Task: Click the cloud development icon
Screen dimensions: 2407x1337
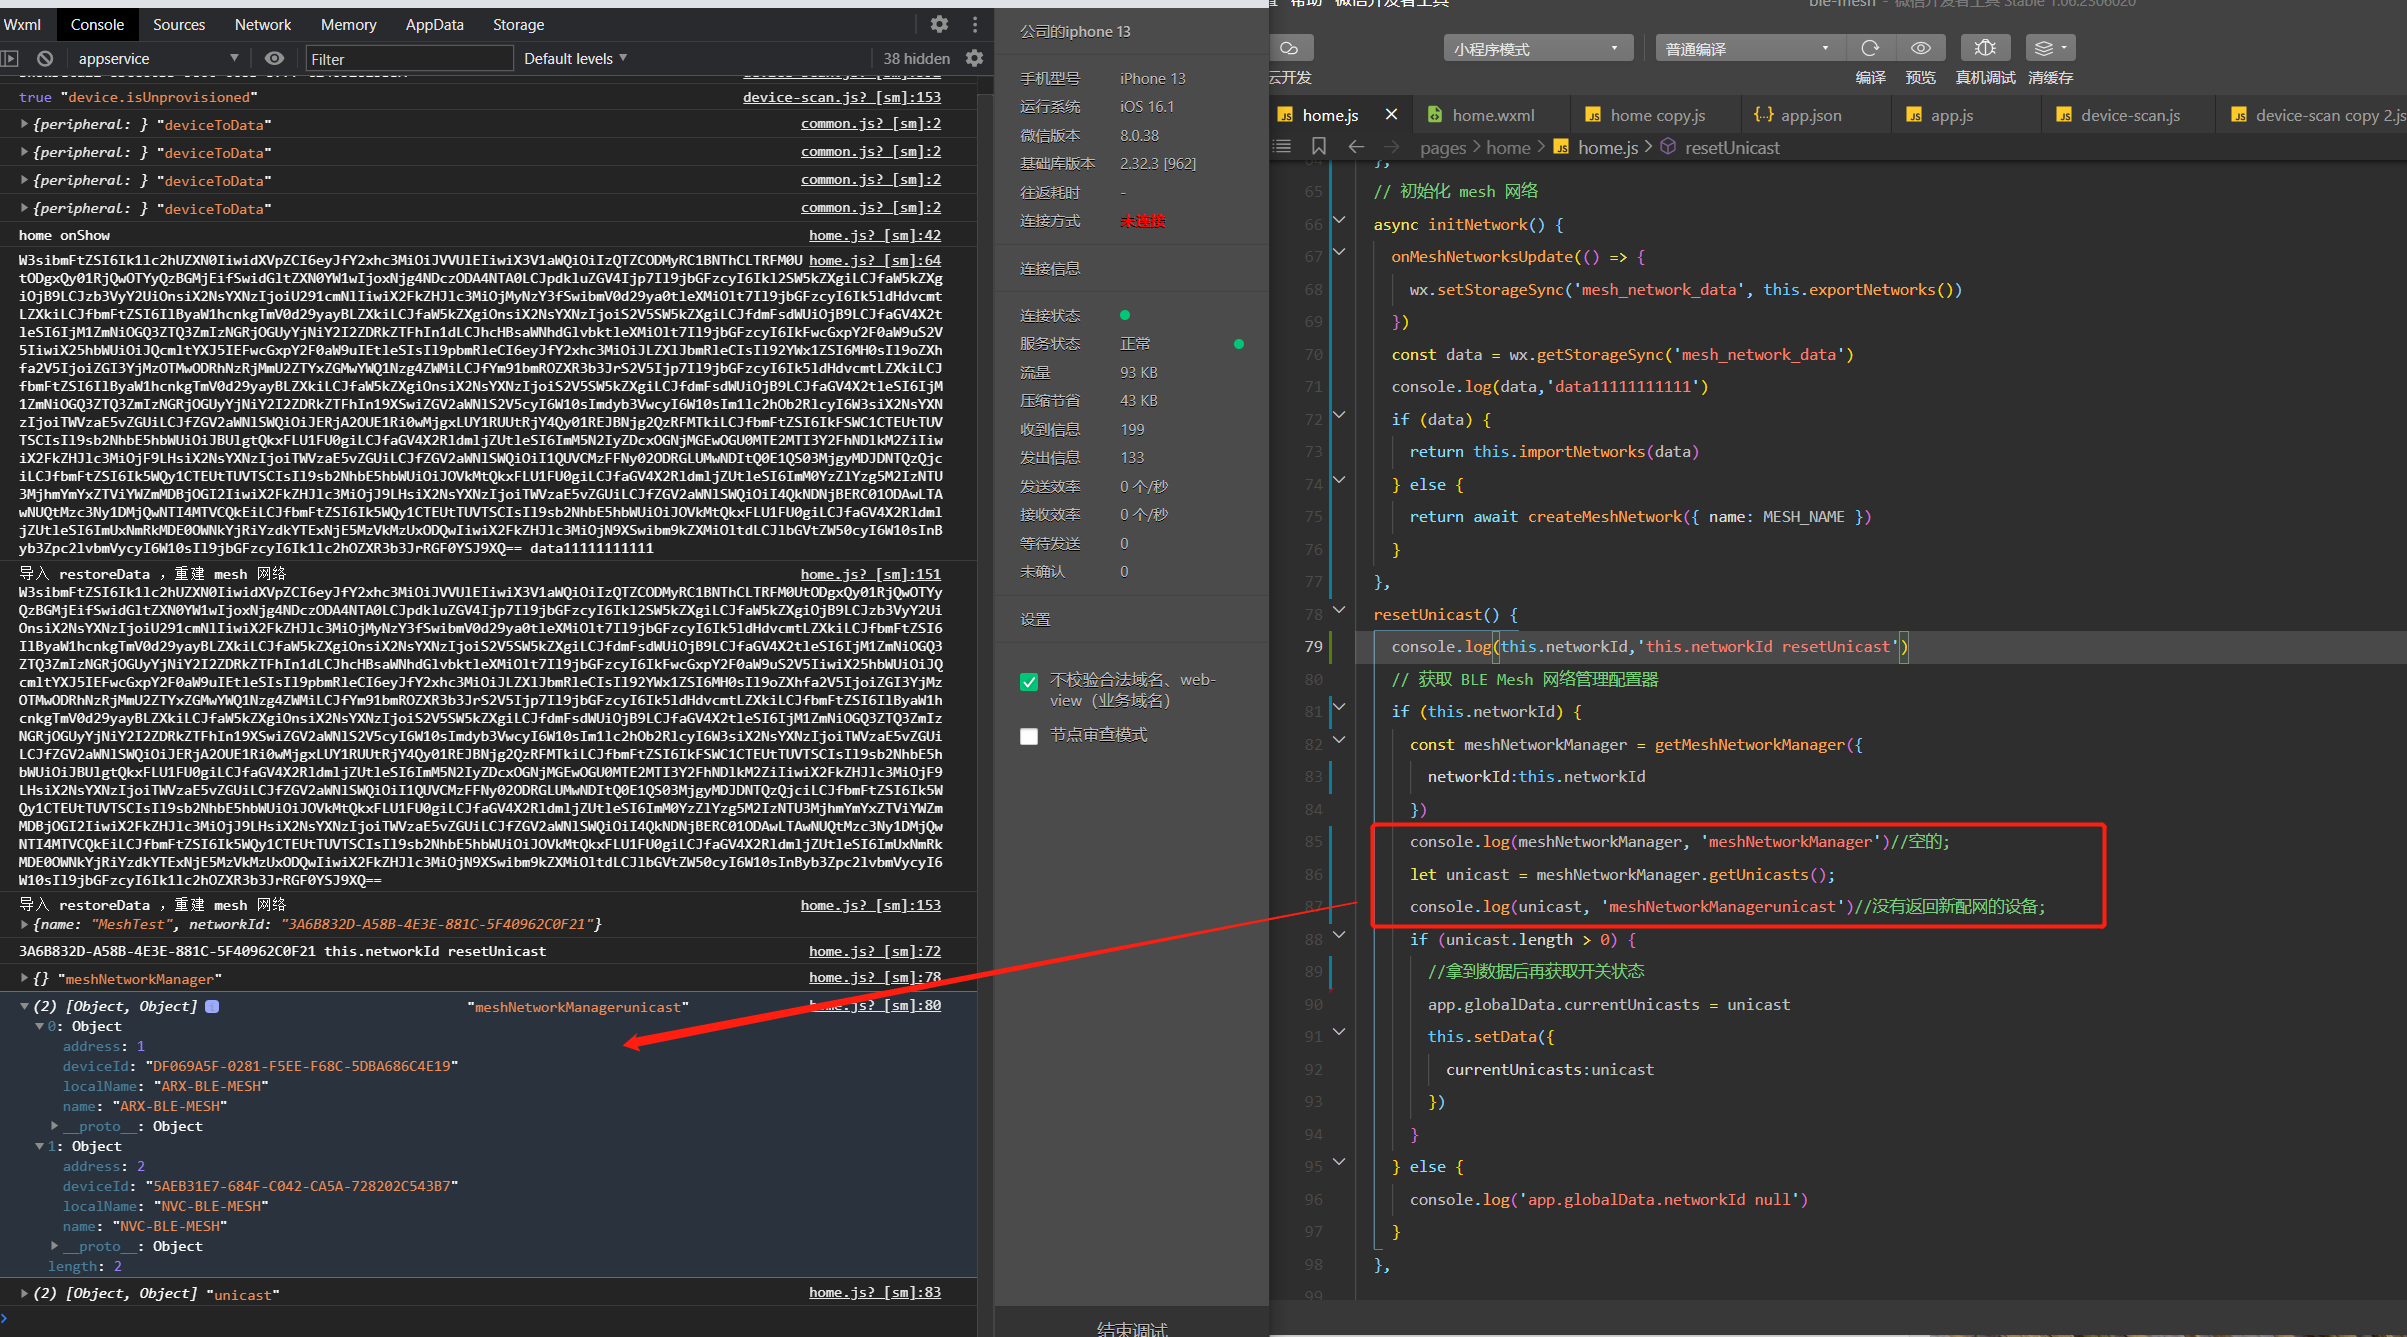Action: [x=1290, y=48]
